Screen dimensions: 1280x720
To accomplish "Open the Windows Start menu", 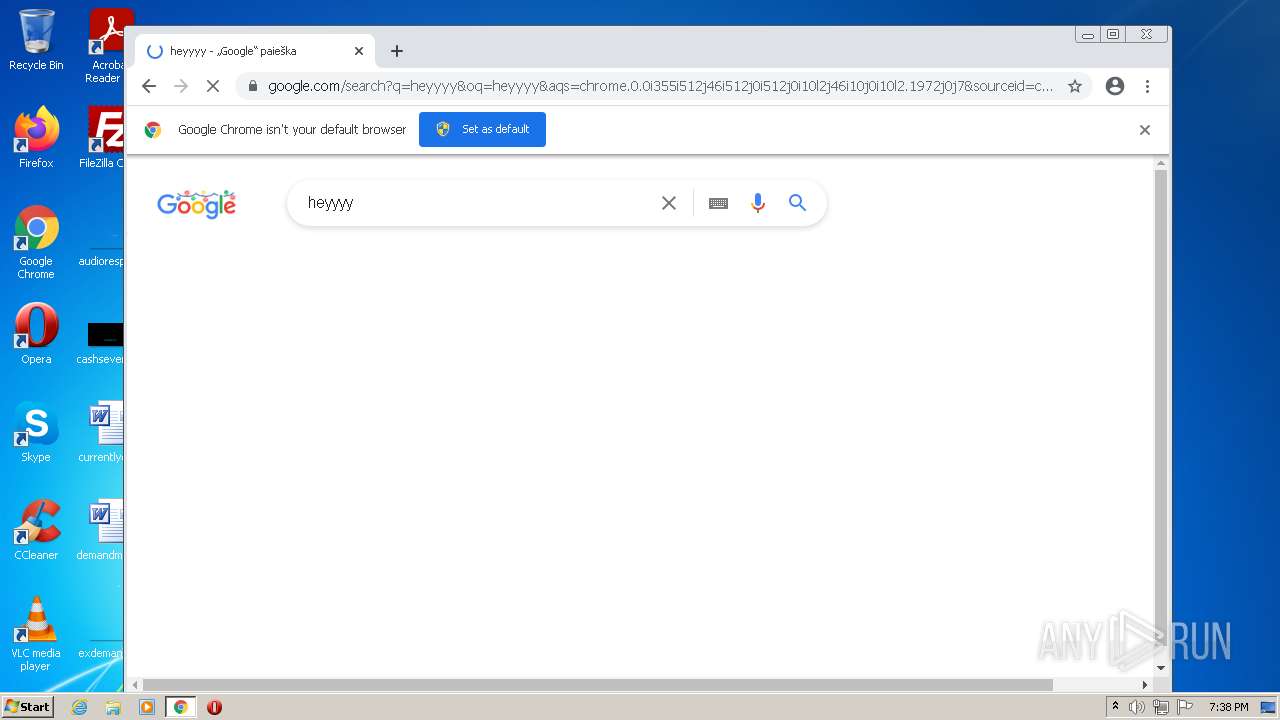I will coord(27,707).
